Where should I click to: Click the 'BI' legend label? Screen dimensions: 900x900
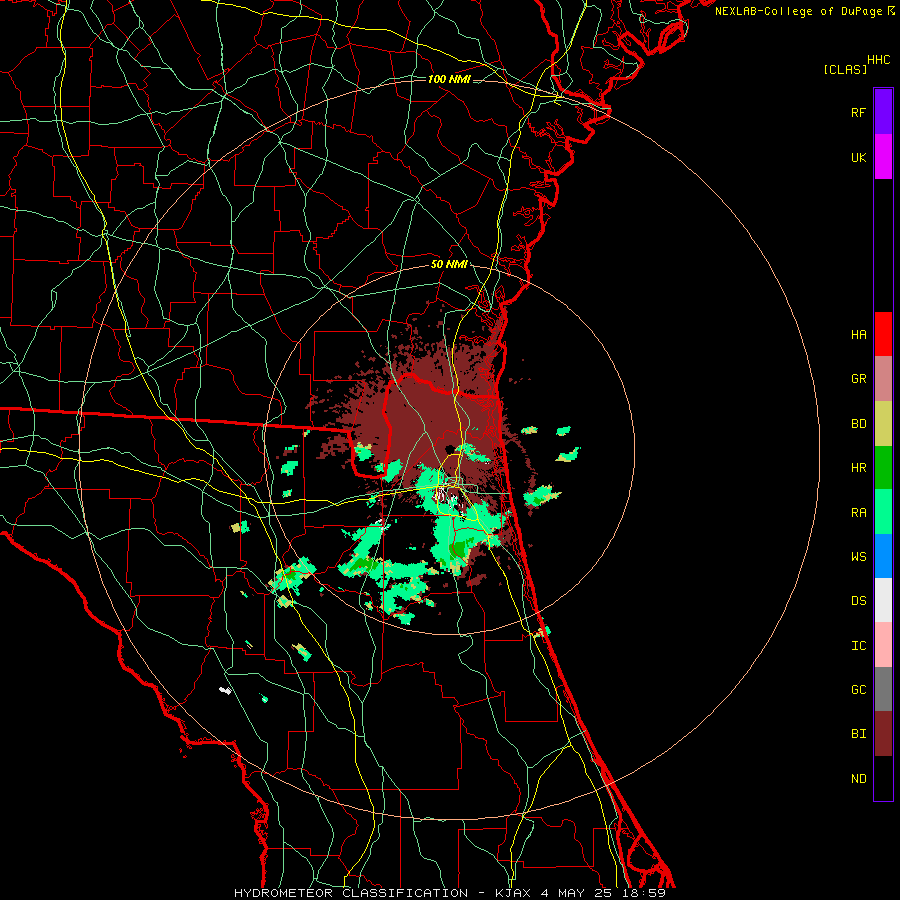tap(859, 734)
